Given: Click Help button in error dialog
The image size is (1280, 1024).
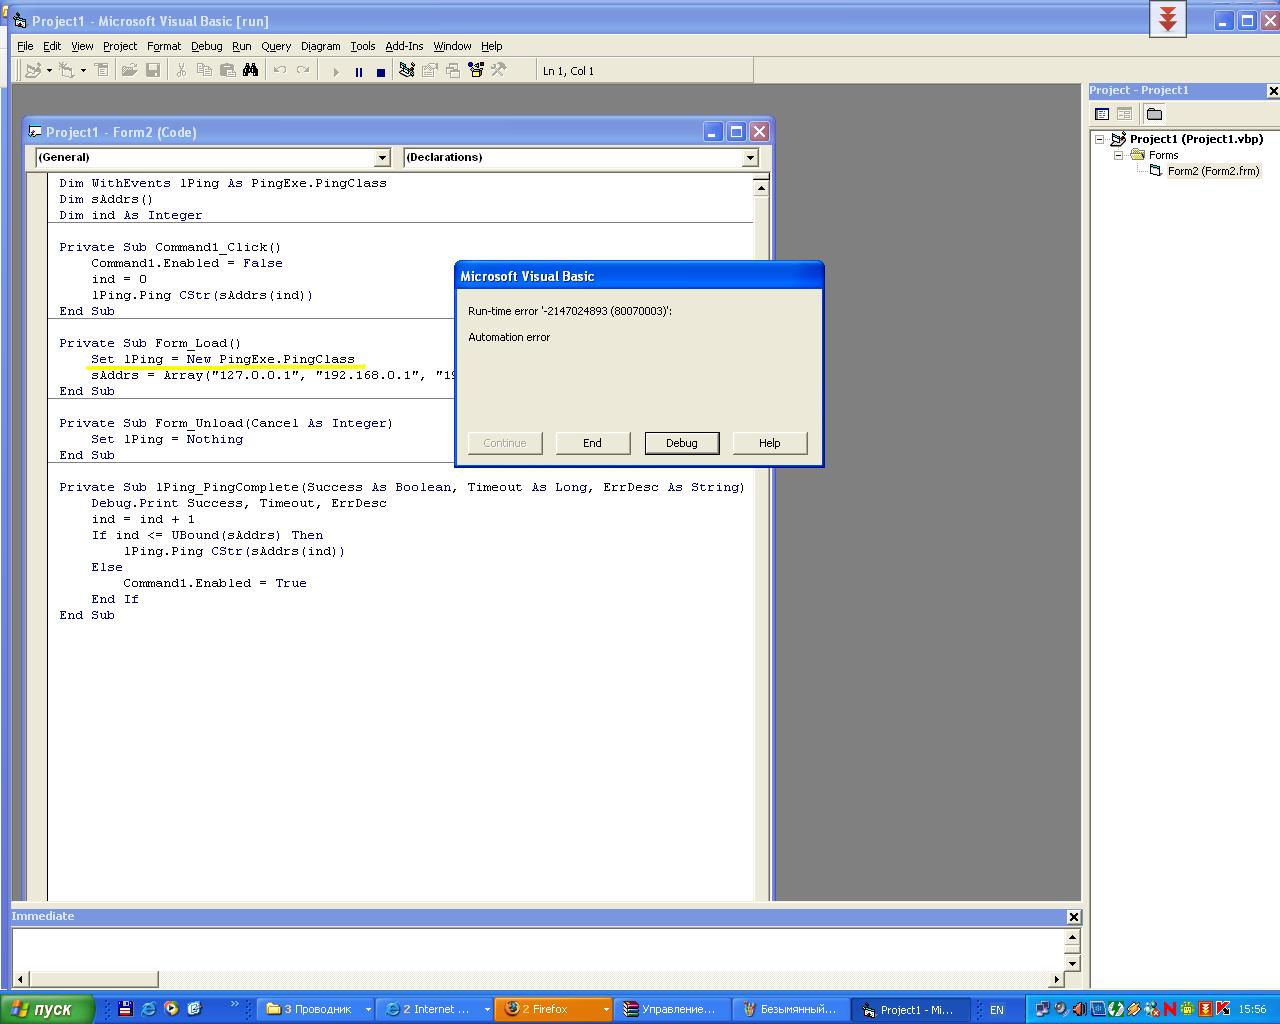Looking at the screenshot, I should click(770, 443).
